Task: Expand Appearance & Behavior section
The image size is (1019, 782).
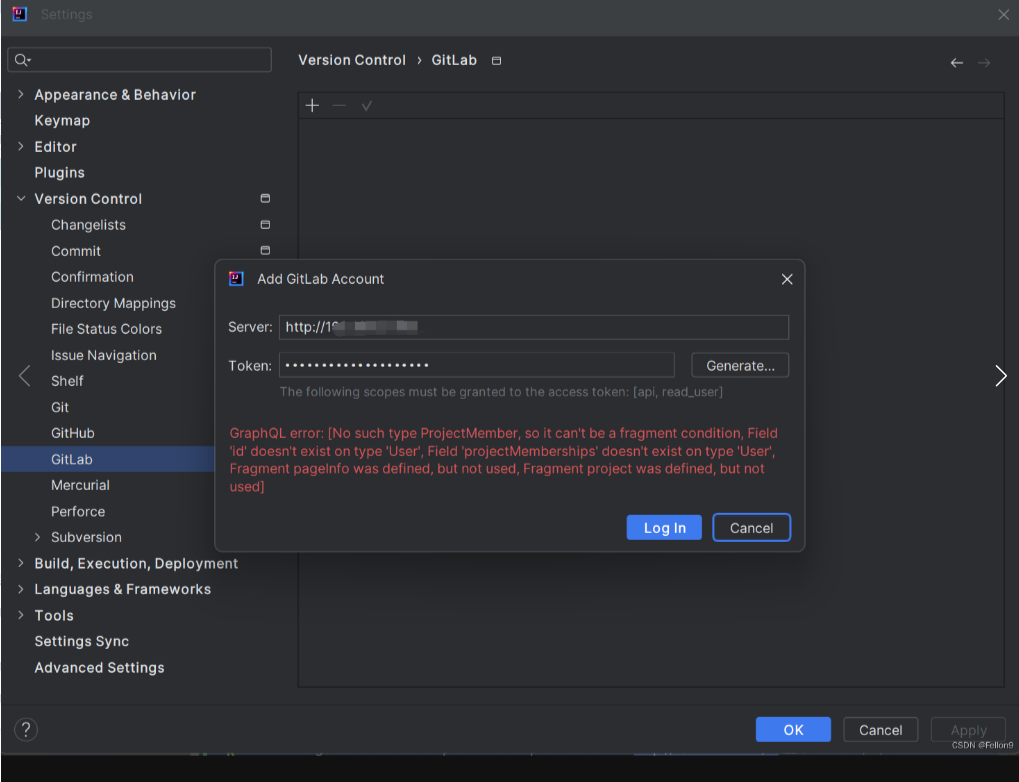Action: point(21,94)
